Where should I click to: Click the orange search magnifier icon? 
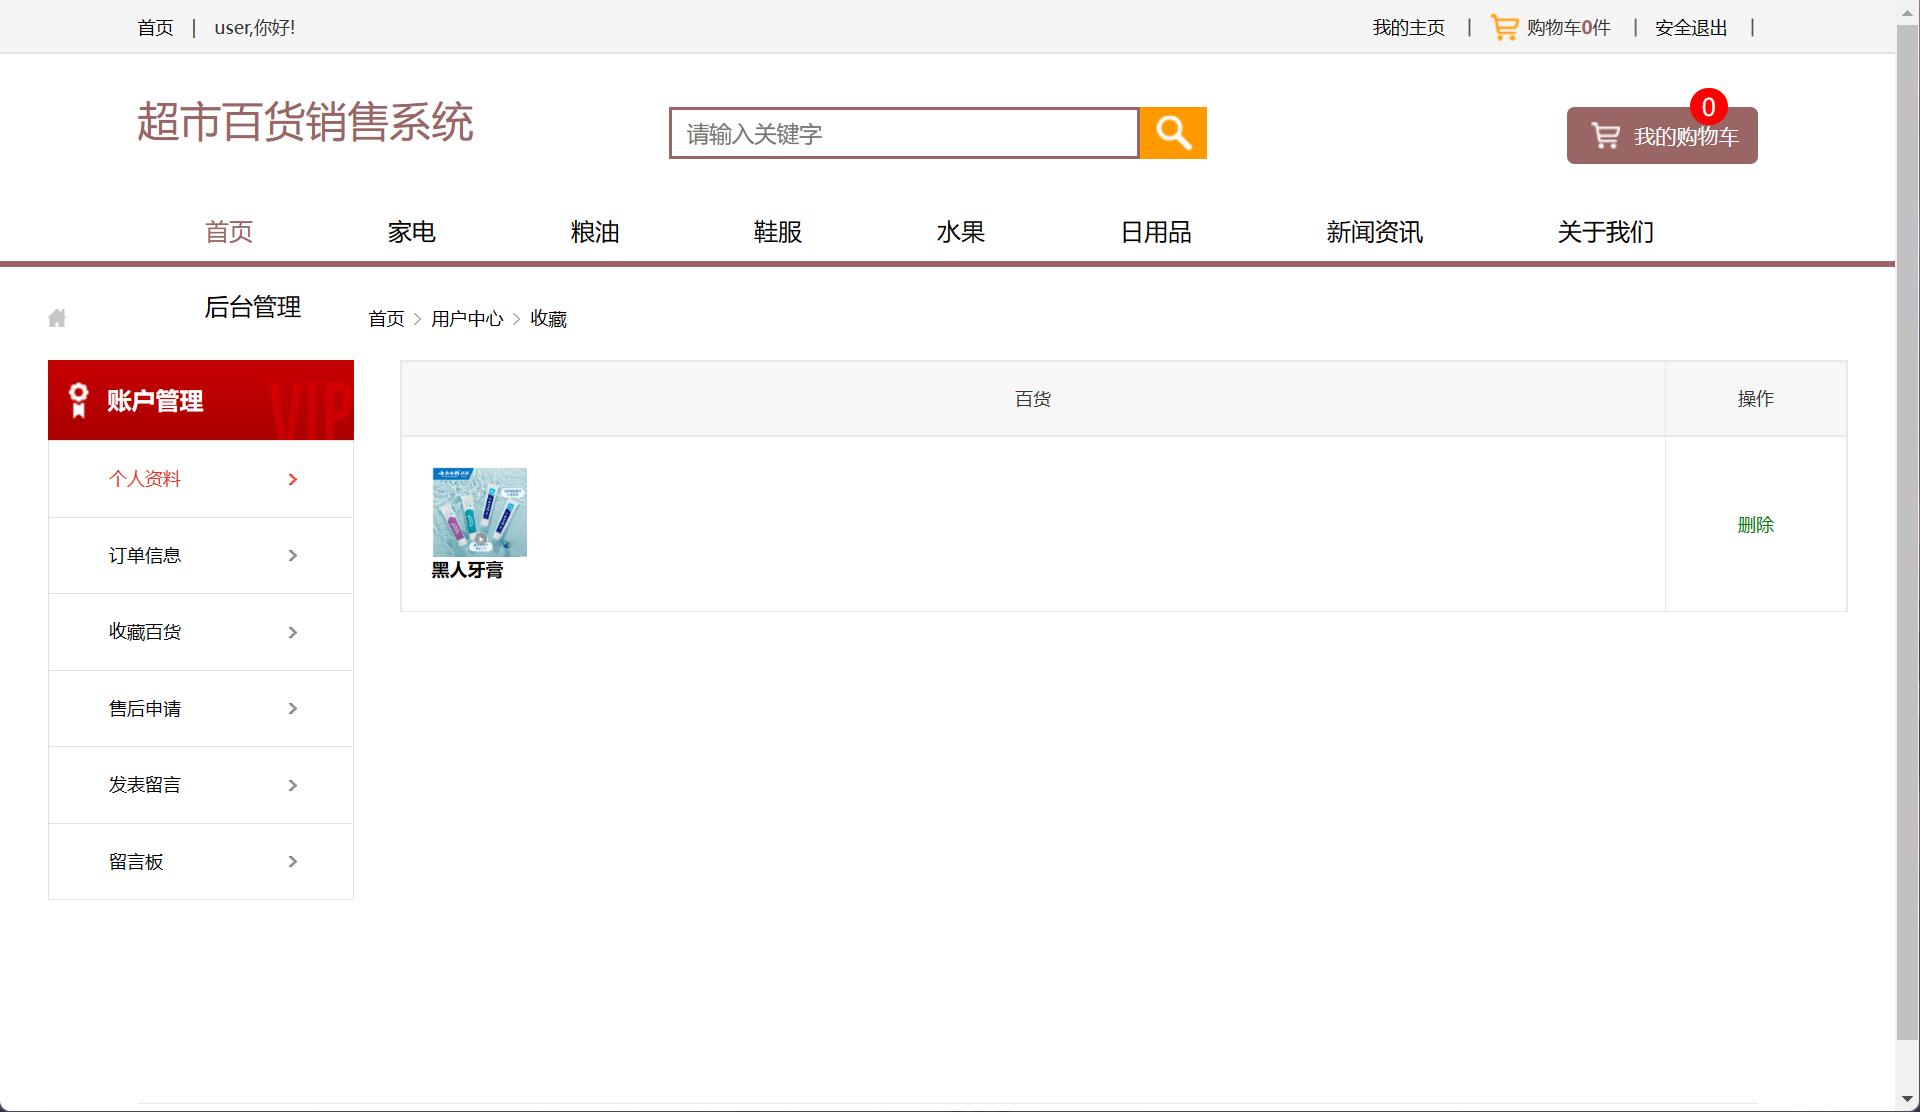1172,132
